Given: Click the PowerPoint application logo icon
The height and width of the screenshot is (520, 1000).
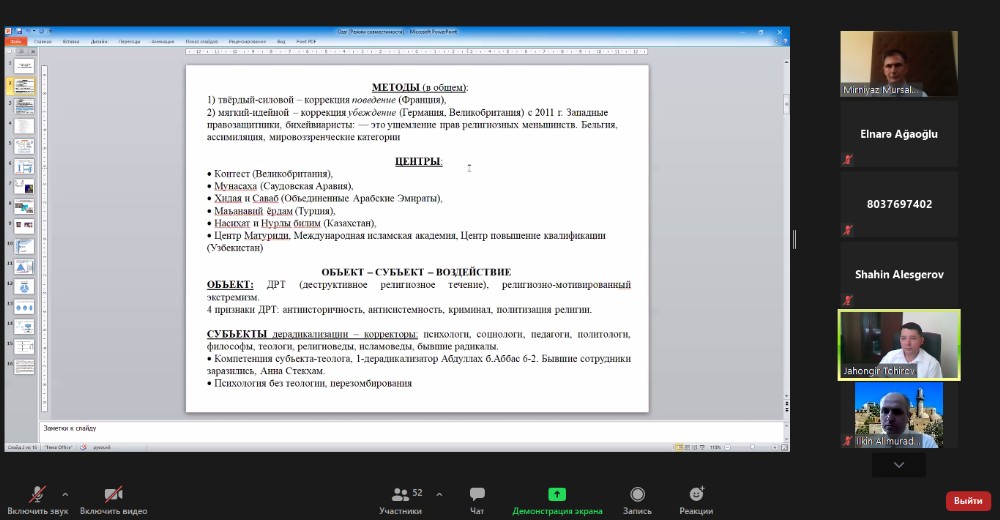Looking at the screenshot, I should (8, 31).
